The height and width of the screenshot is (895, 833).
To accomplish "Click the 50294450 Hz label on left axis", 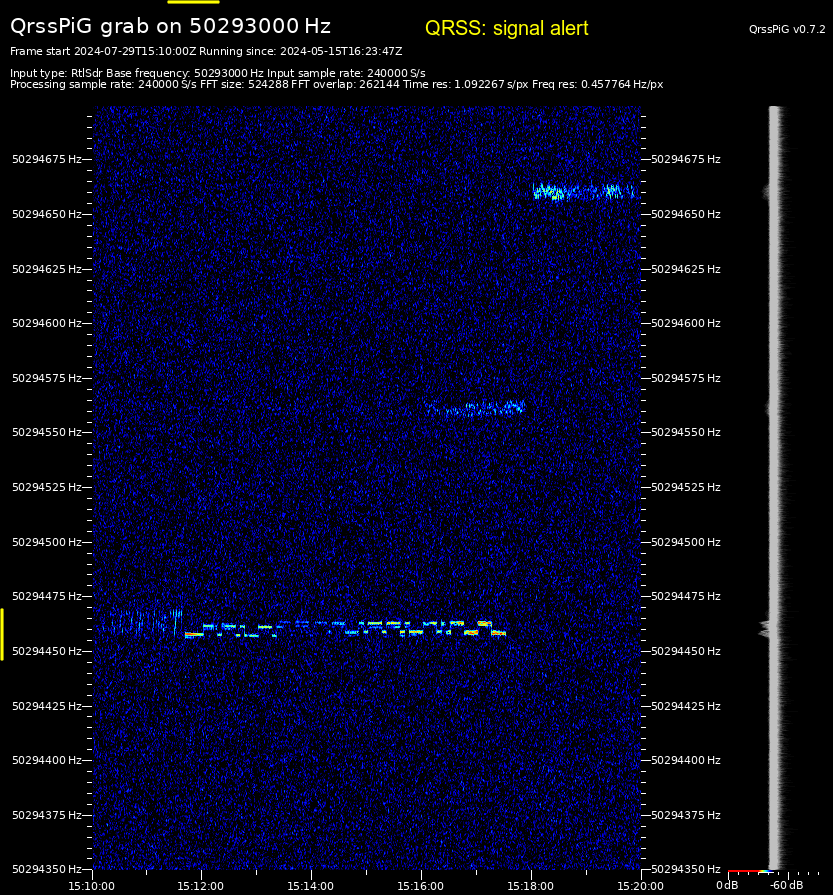I will pos(47,651).
